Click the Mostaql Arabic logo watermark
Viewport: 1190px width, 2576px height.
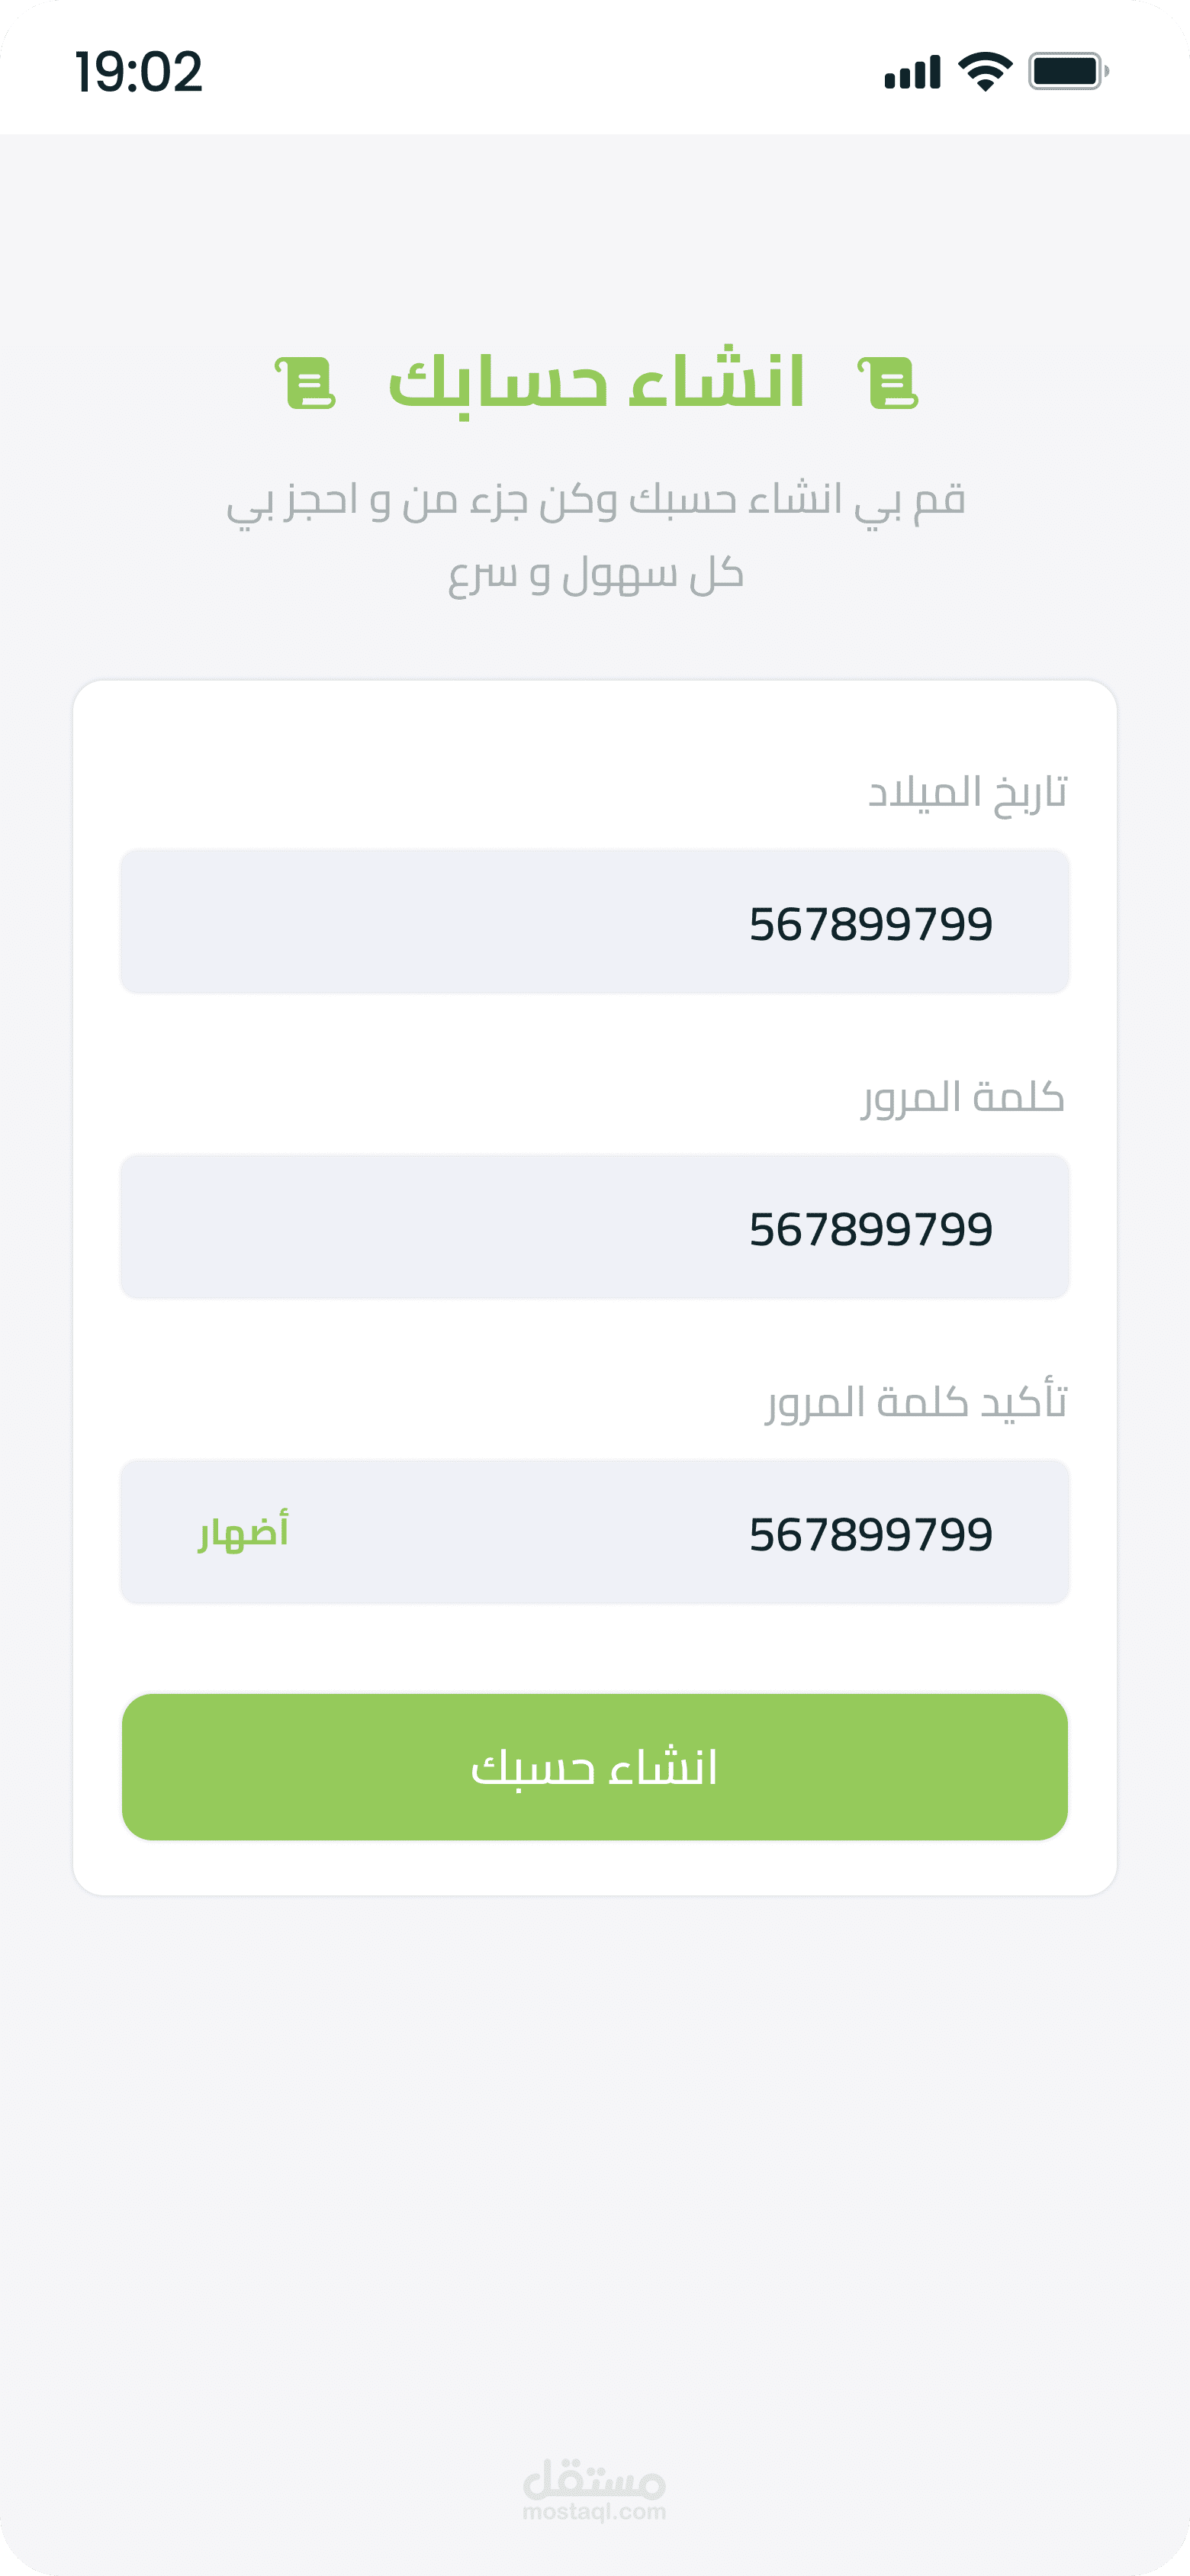click(594, 2478)
